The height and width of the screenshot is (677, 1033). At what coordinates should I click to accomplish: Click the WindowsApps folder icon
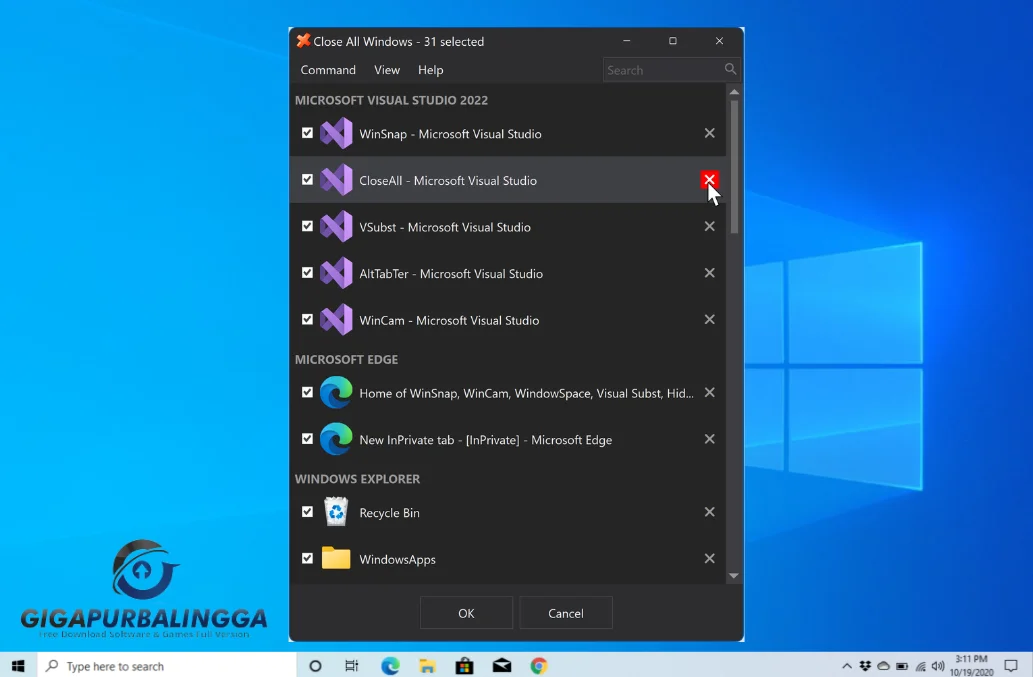[x=336, y=558]
